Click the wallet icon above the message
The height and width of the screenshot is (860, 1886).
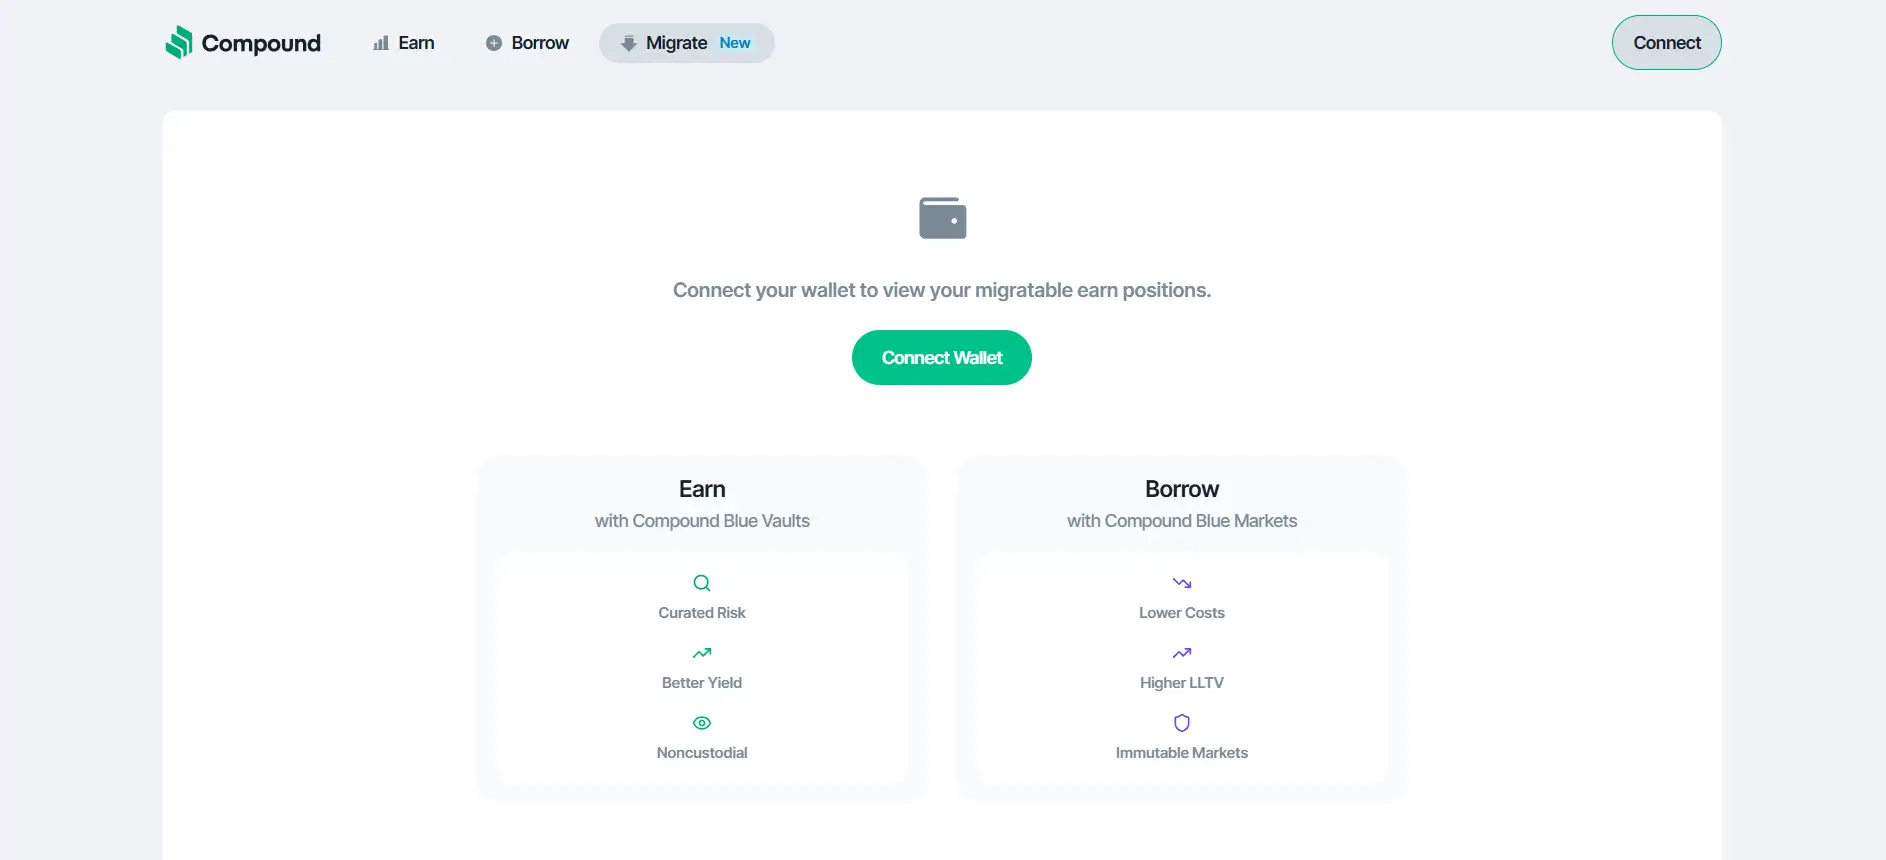point(942,218)
